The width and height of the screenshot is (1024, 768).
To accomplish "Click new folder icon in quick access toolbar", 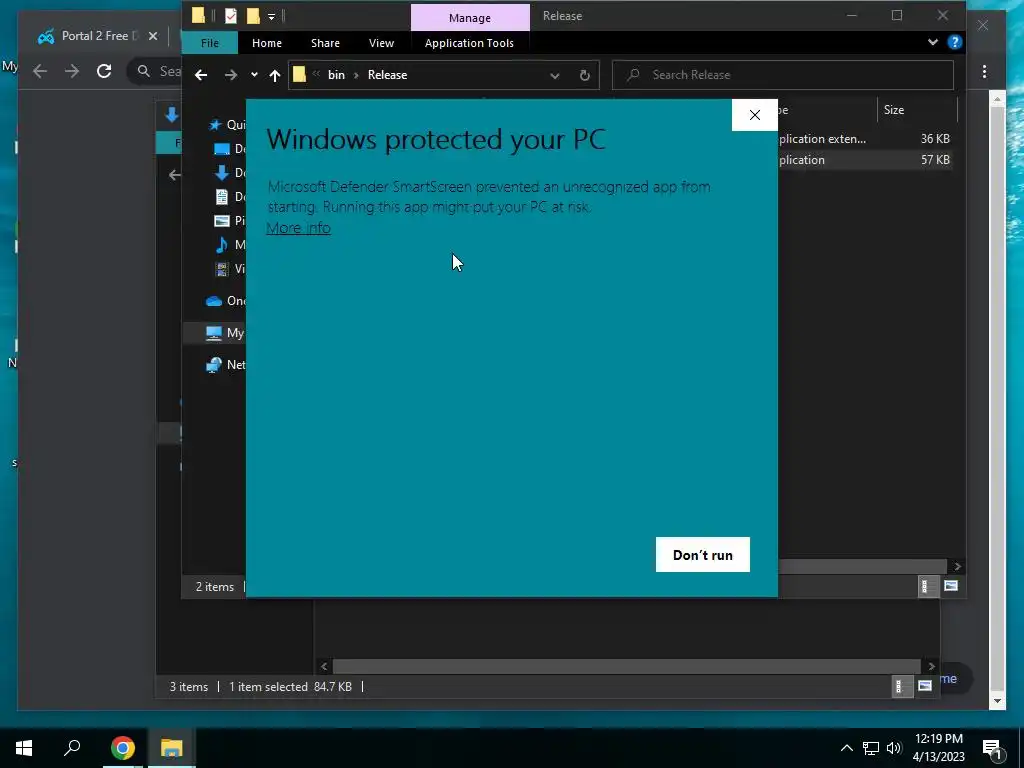I will pyautogui.click(x=253, y=16).
